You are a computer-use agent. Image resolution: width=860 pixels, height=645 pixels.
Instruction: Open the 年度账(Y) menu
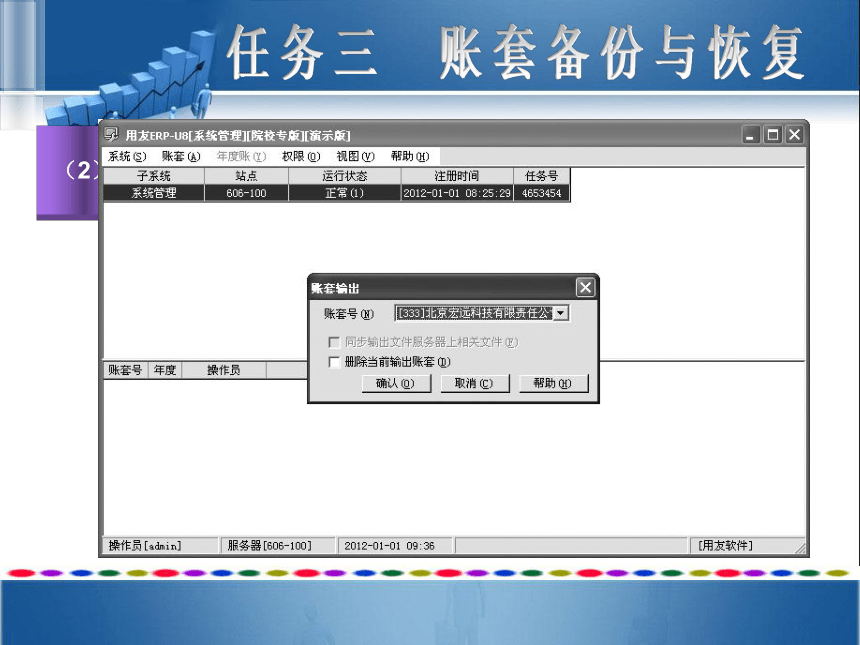[241, 156]
